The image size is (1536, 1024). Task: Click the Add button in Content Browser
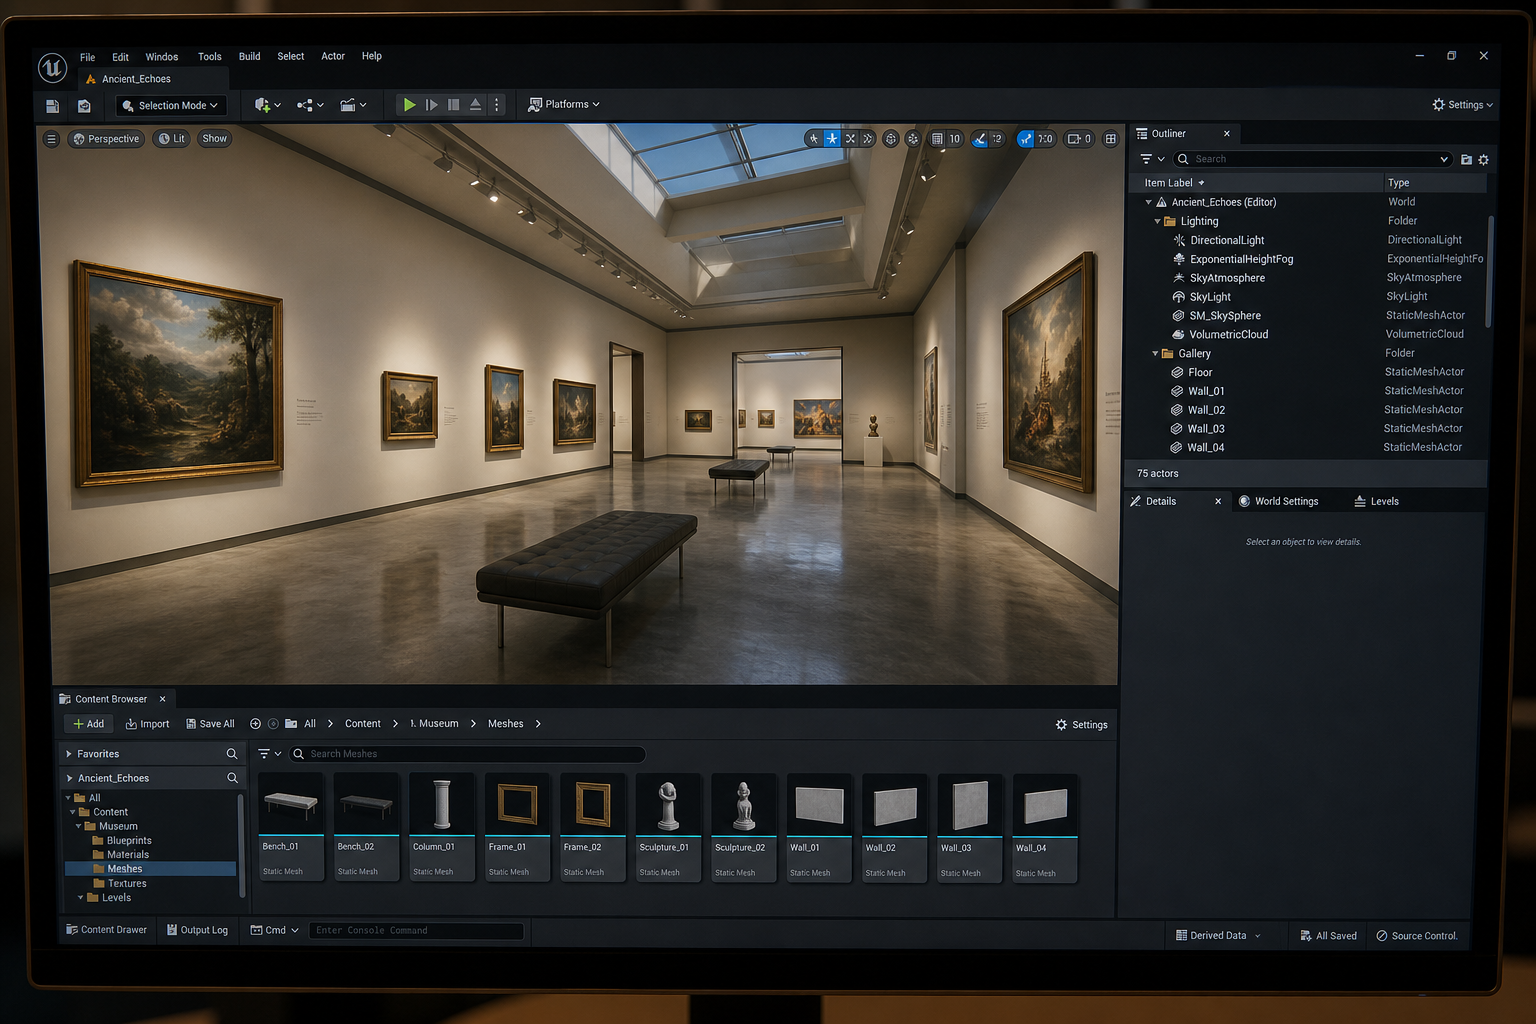88,724
